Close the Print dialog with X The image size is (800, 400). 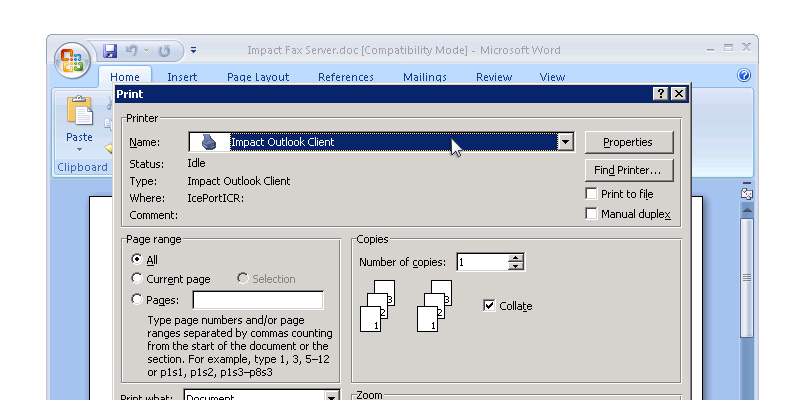(679, 93)
